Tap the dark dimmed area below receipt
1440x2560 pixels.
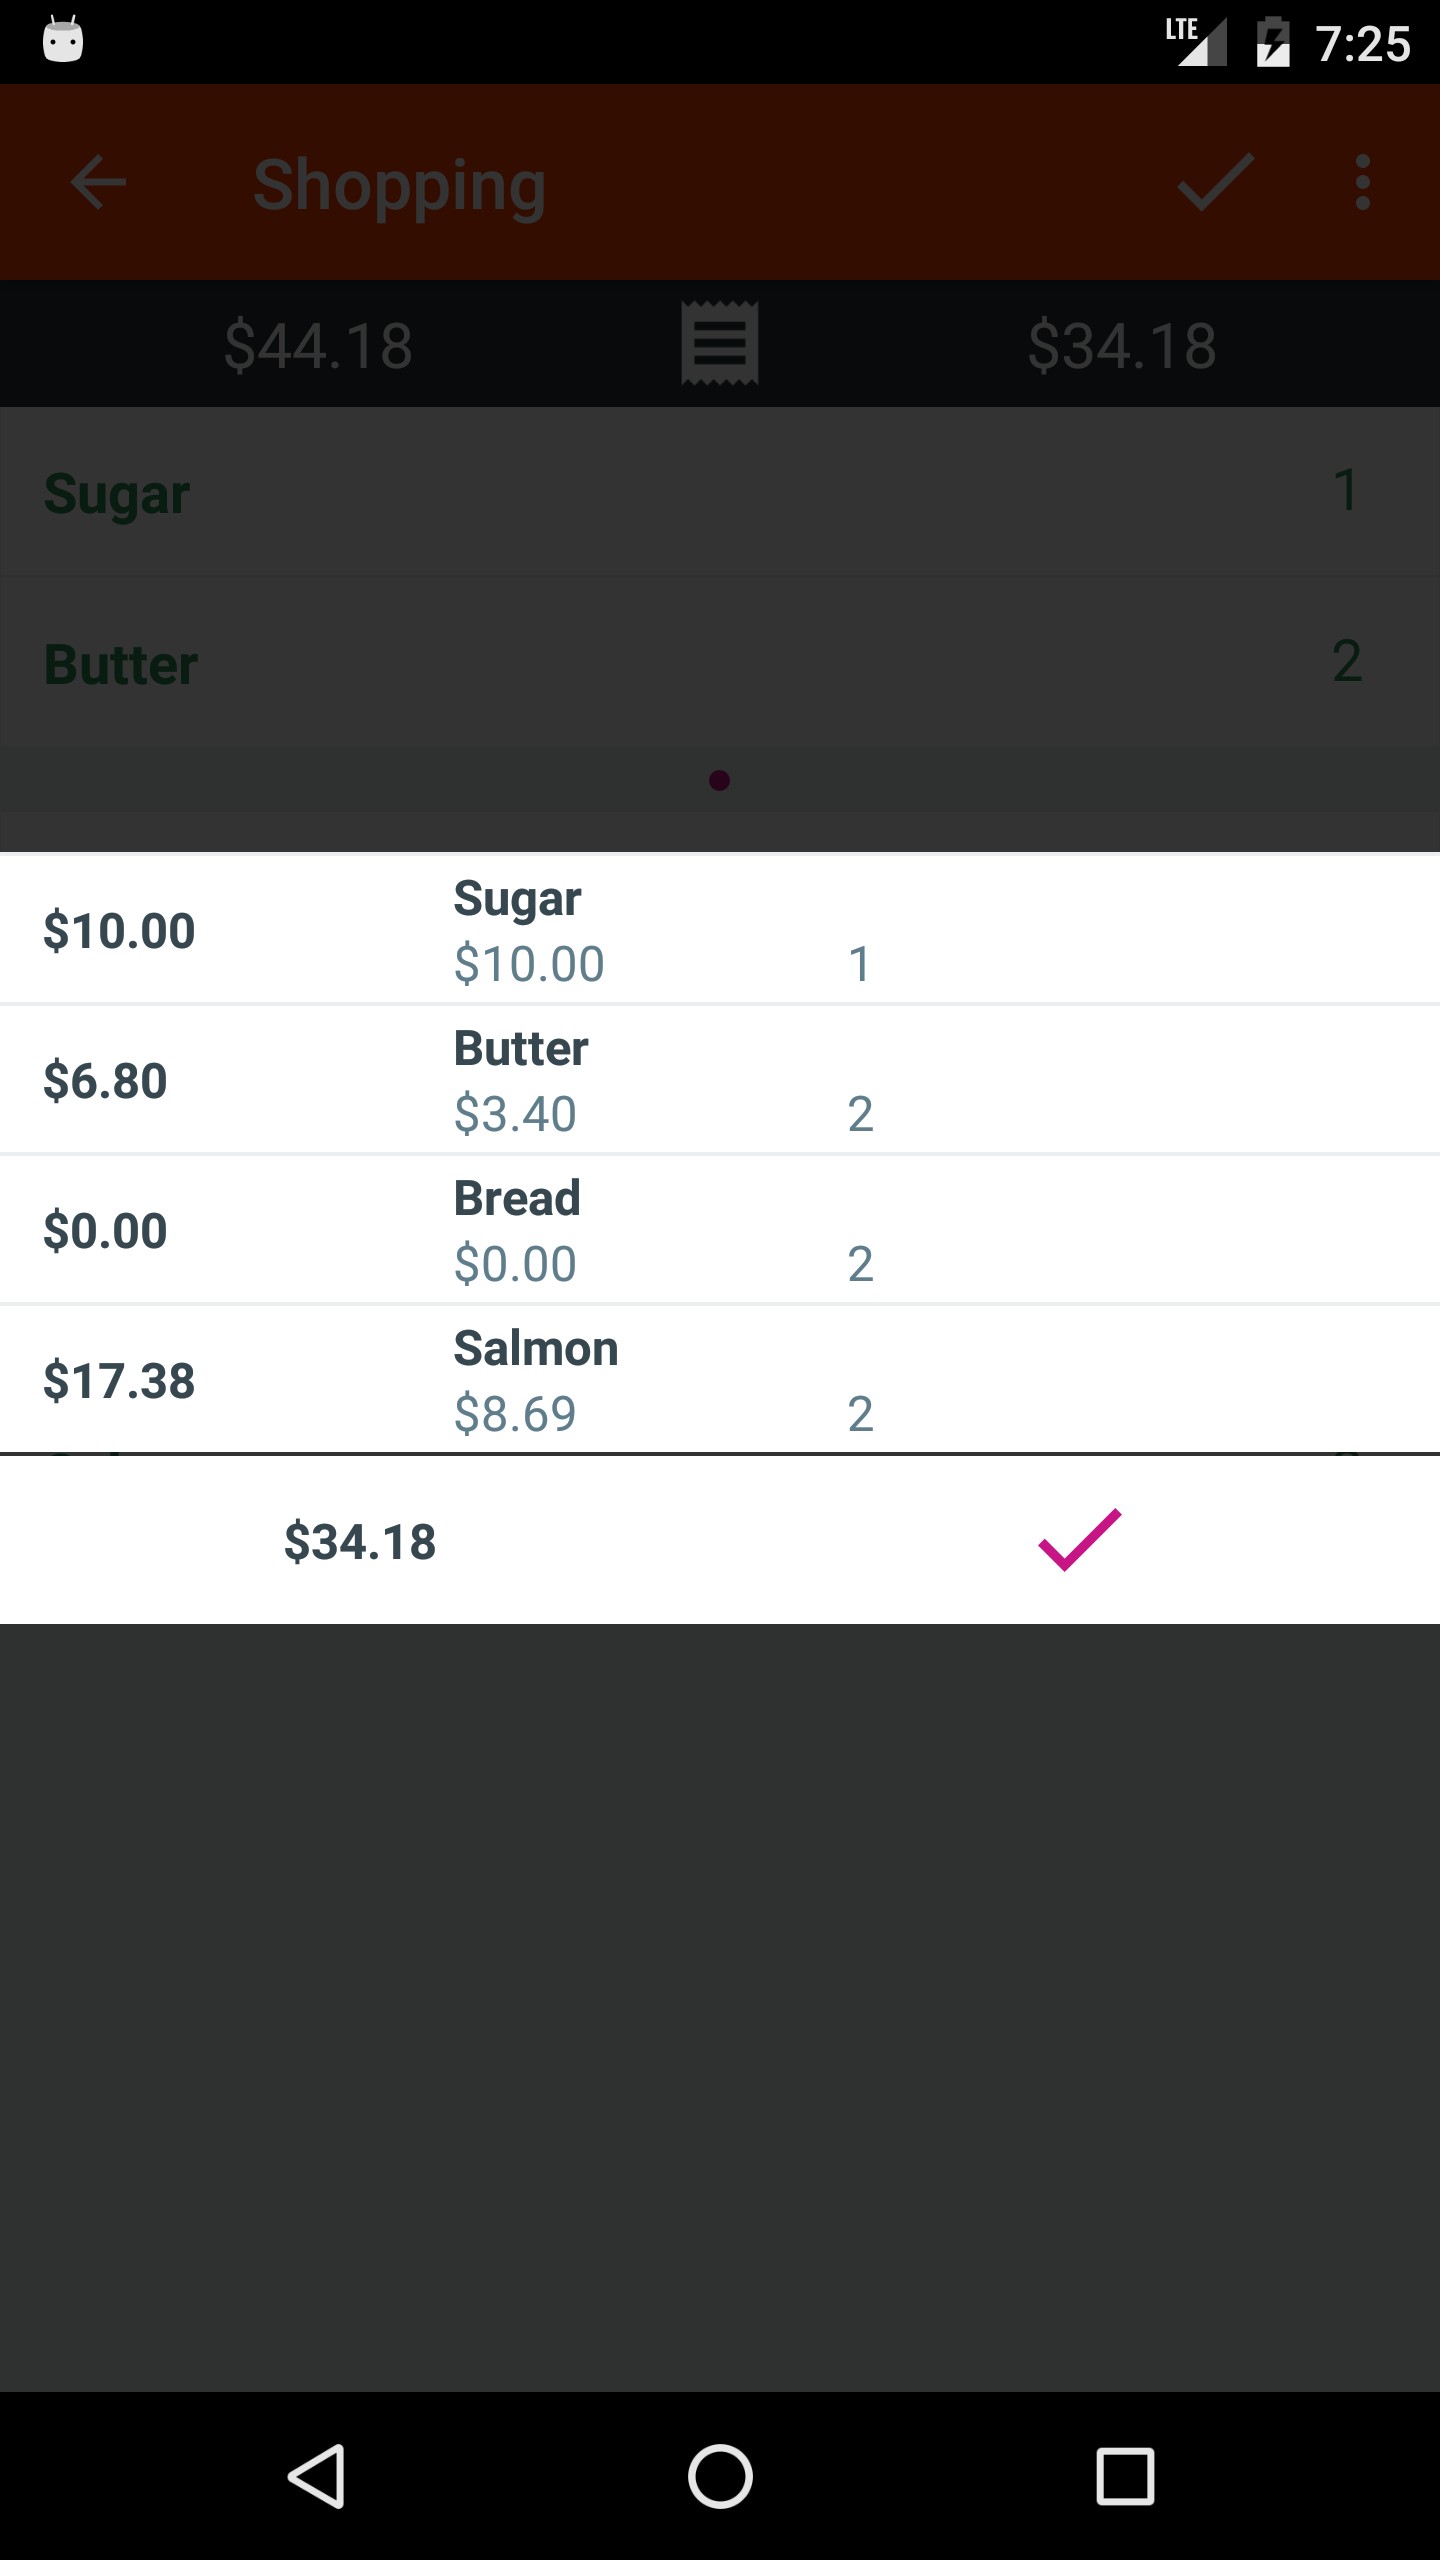(x=720, y=2000)
